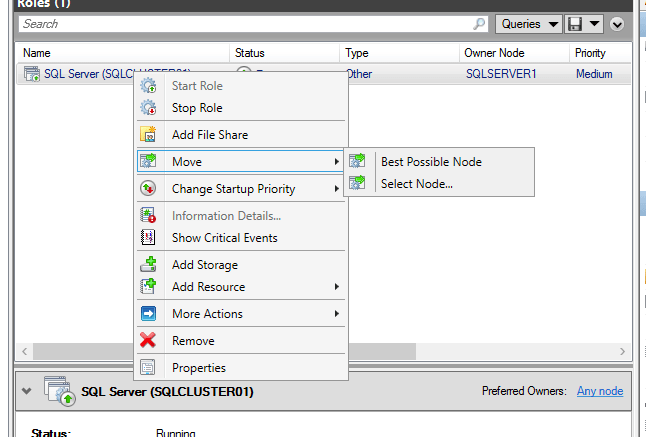Sort by the Name column header

pos(122,53)
